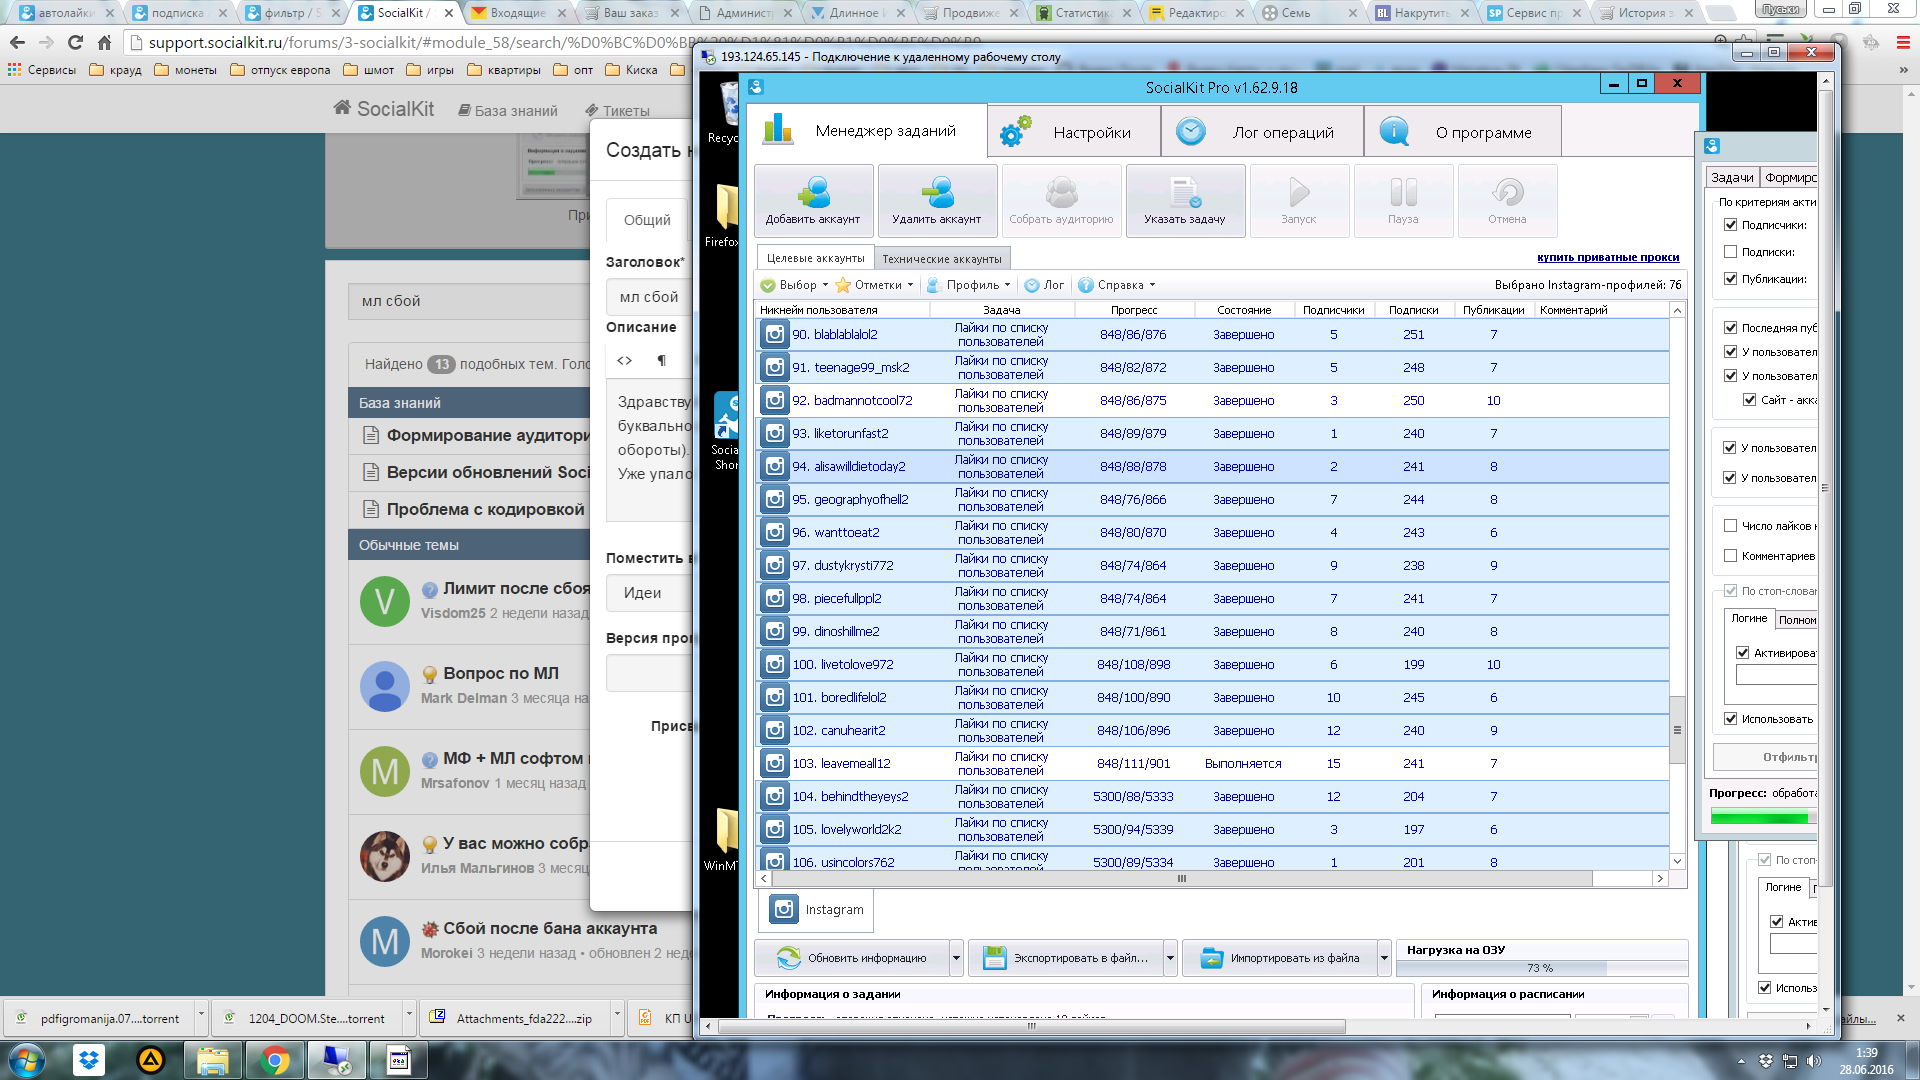Open the Справка dropdown menu
Viewport: 1920px width, 1080px height.
pos(1117,285)
